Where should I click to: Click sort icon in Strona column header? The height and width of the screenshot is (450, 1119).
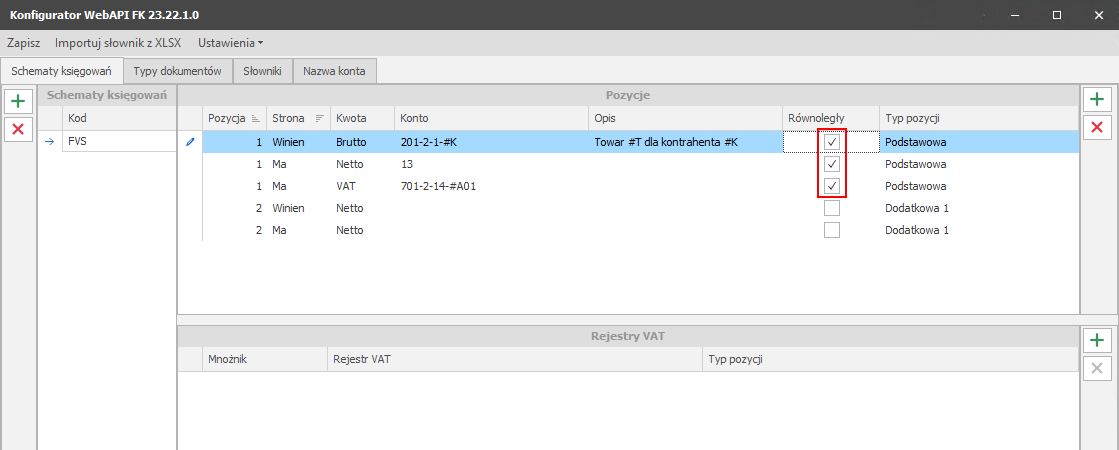click(320, 118)
